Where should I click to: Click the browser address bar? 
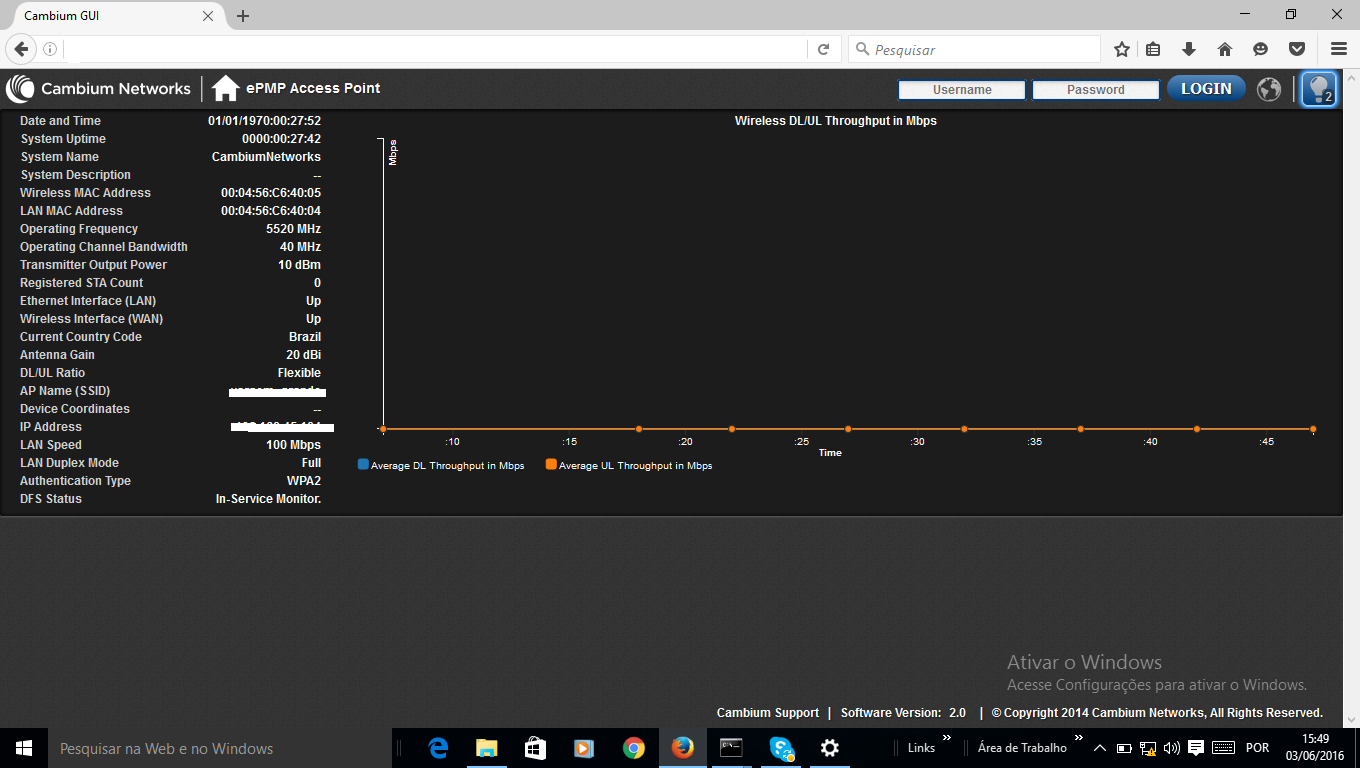click(435, 49)
